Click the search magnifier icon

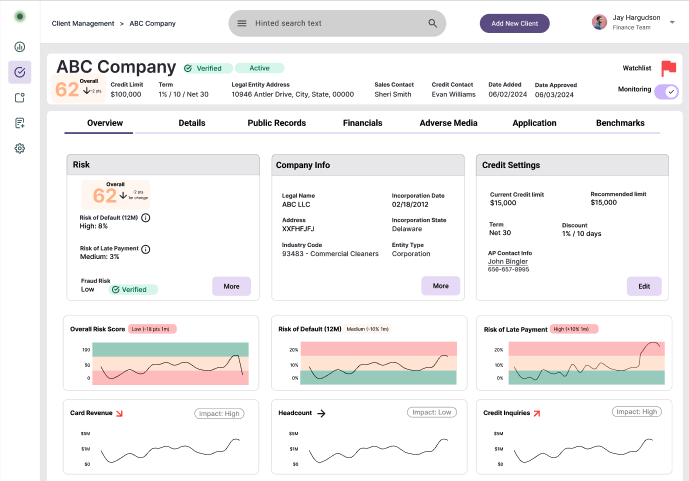[x=432, y=23]
